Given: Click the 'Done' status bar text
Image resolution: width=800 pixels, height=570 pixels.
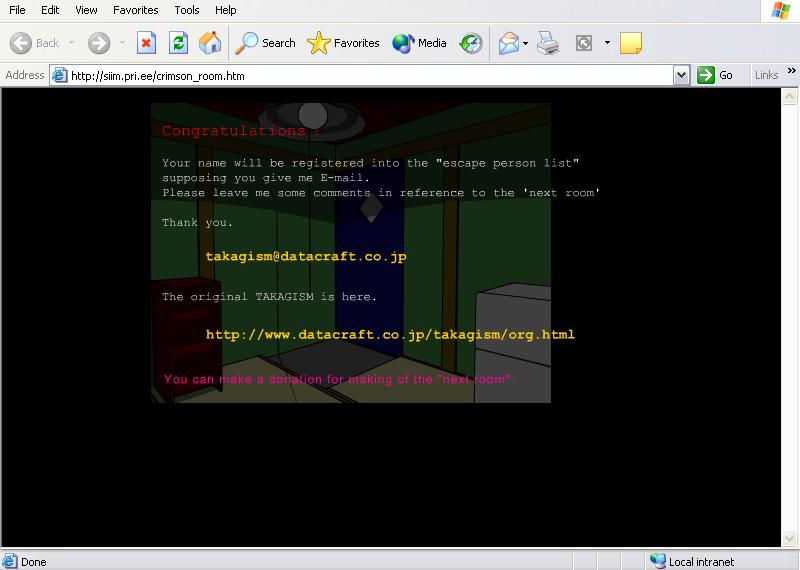Looking at the screenshot, I should click(x=34, y=562).
